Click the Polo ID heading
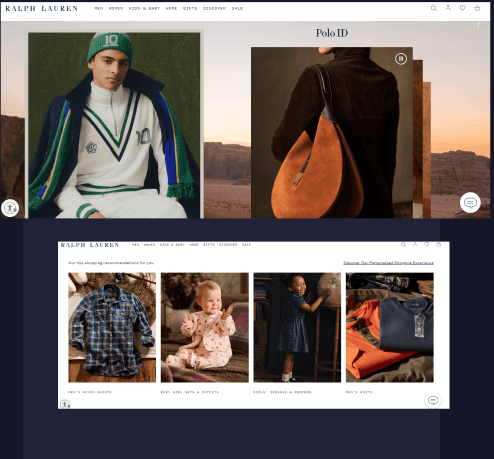494x459 pixels. click(x=332, y=33)
